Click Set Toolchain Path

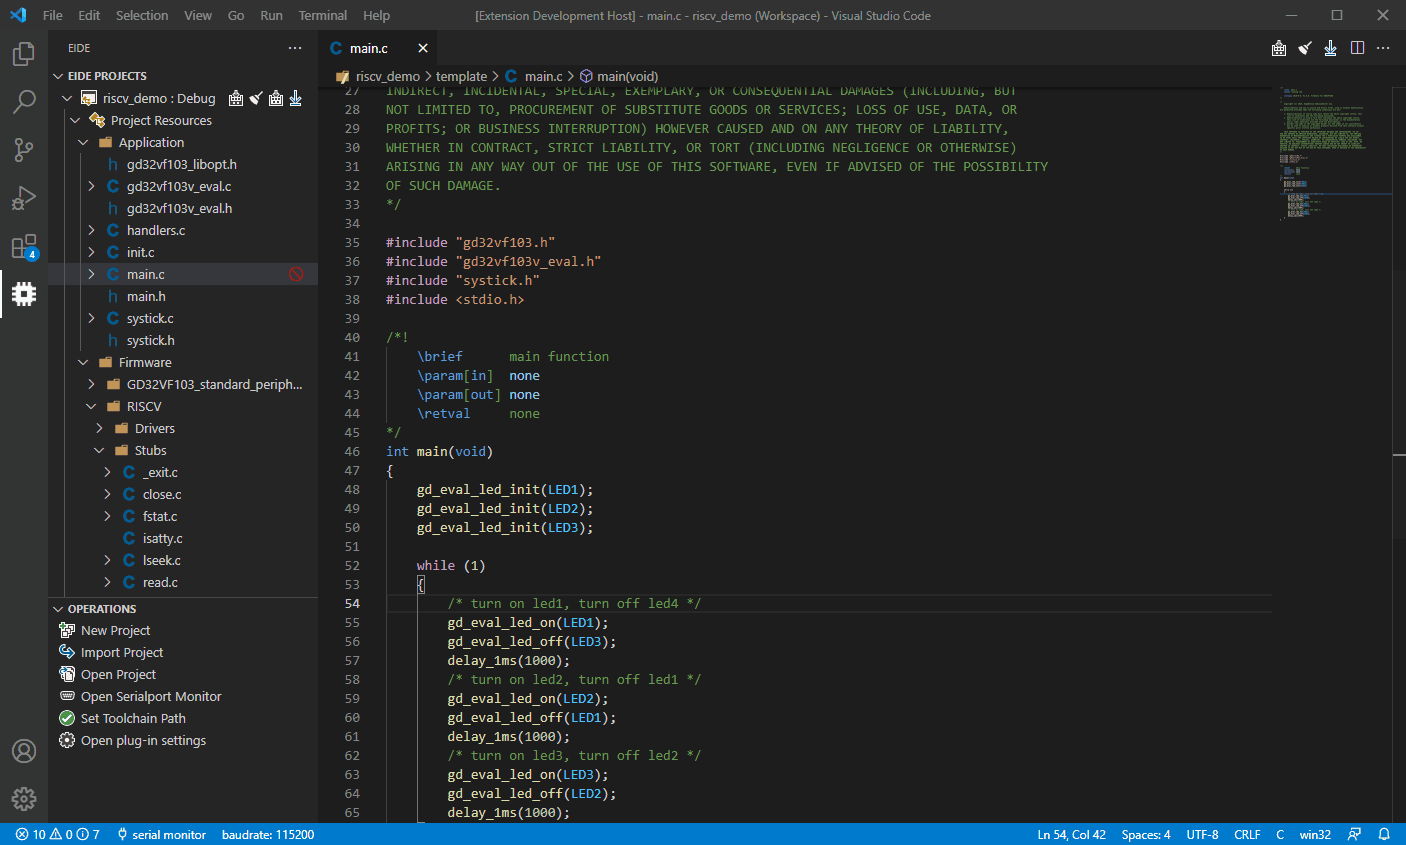click(133, 719)
